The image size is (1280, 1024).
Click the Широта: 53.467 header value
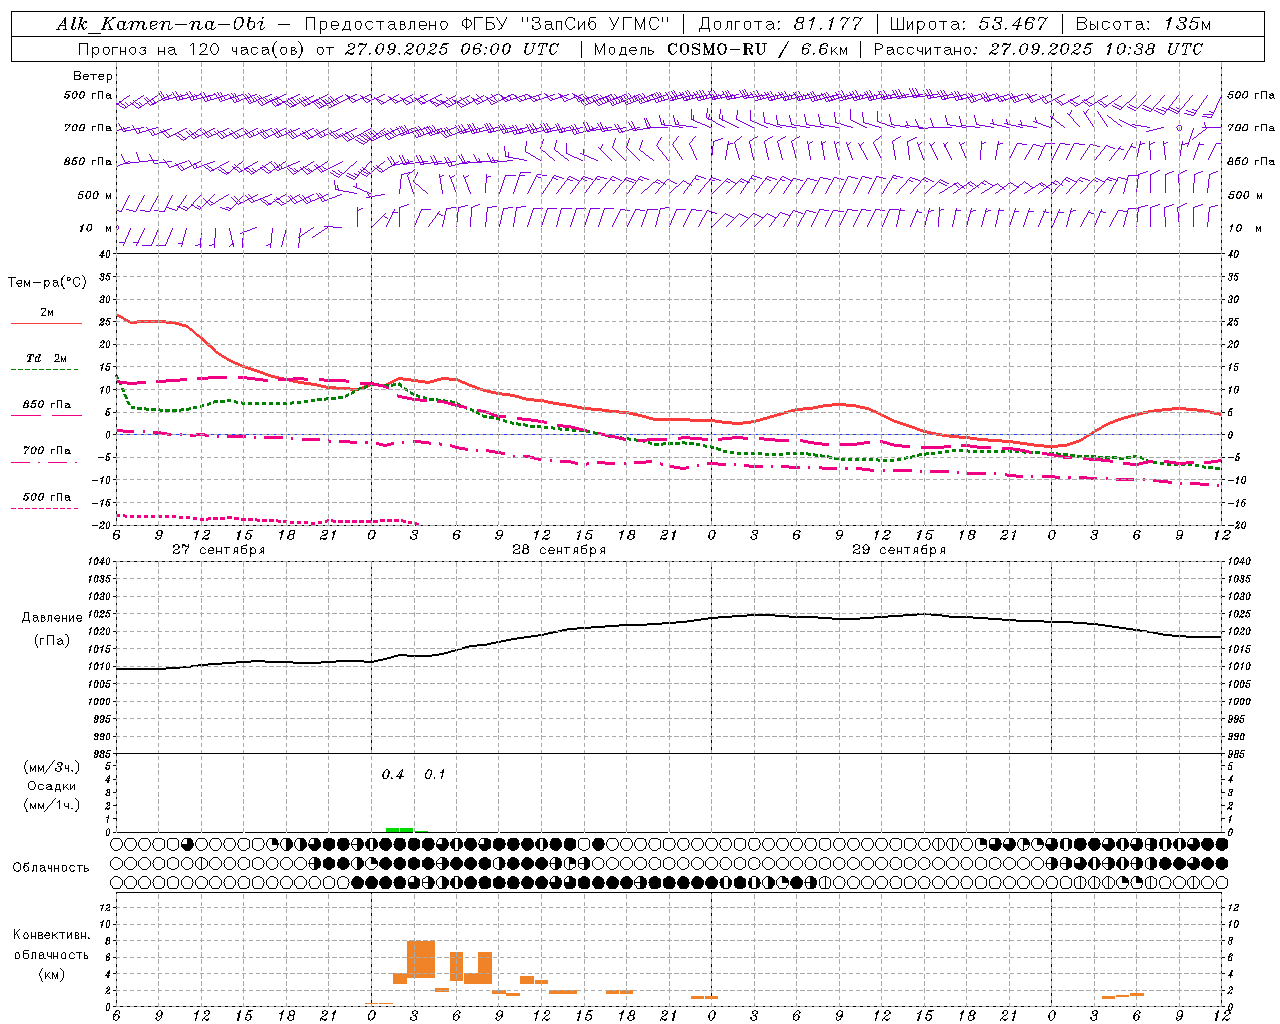coord(968,24)
